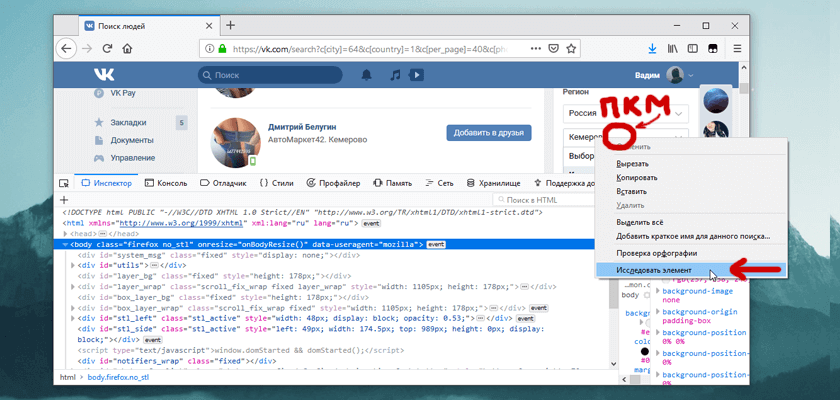Open the Firefox library icon
Image resolution: width=840 pixels, height=400 pixels.
(x=672, y=49)
